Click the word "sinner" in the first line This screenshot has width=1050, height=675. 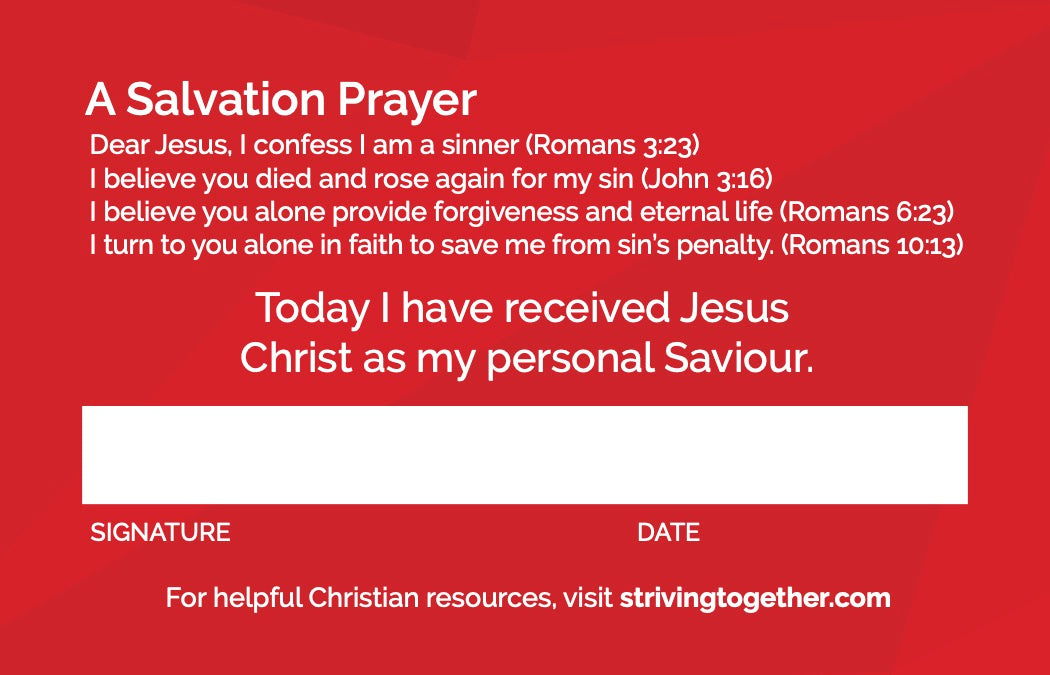click(483, 145)
